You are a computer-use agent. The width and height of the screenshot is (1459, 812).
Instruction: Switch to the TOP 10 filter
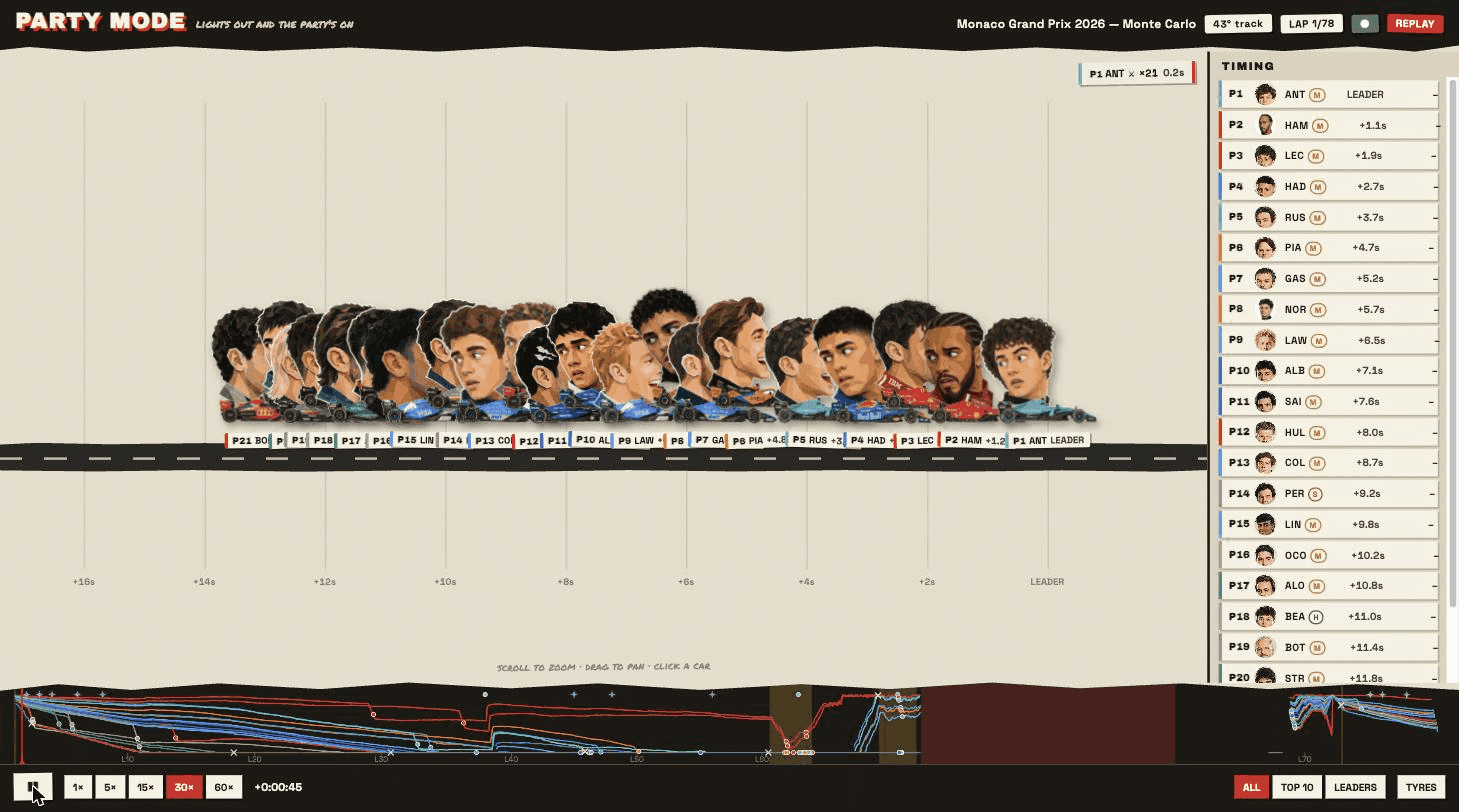[x=1297, y=787]
